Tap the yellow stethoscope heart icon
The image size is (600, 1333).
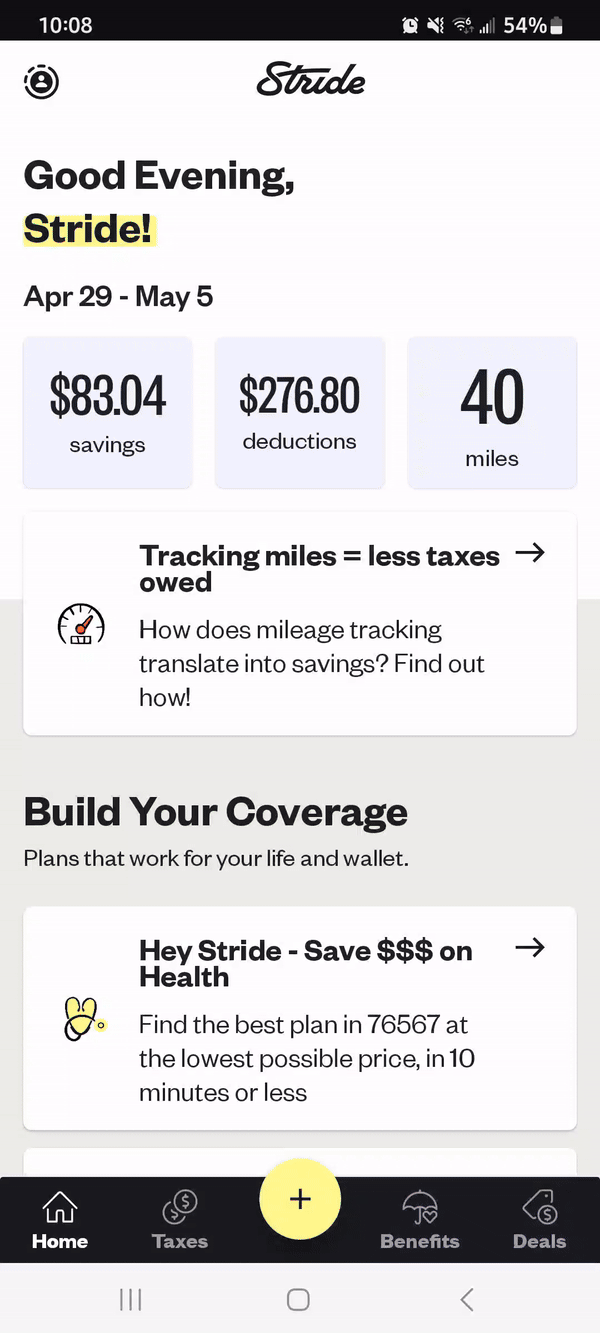84,1018
